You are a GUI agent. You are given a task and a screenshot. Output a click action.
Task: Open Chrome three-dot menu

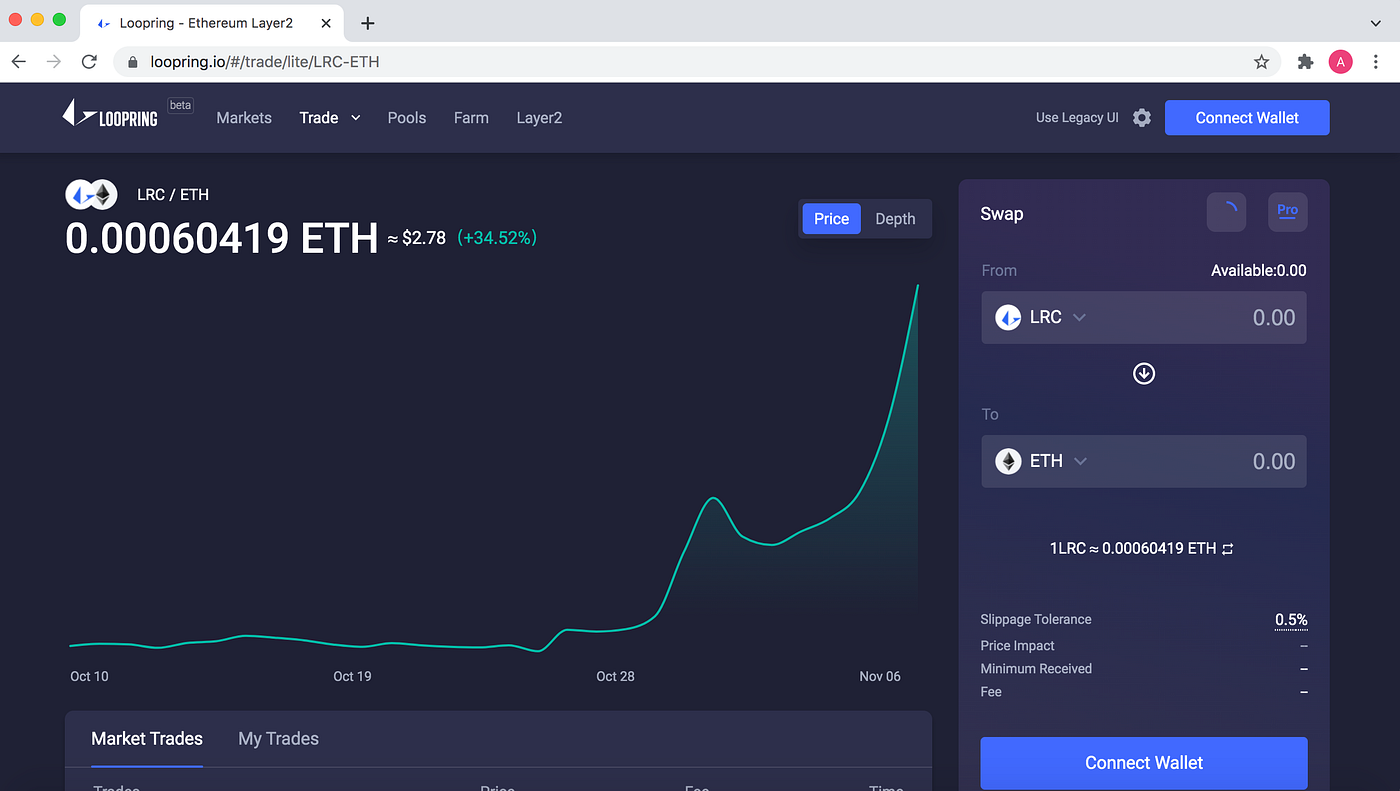[x=1376, y=62]
